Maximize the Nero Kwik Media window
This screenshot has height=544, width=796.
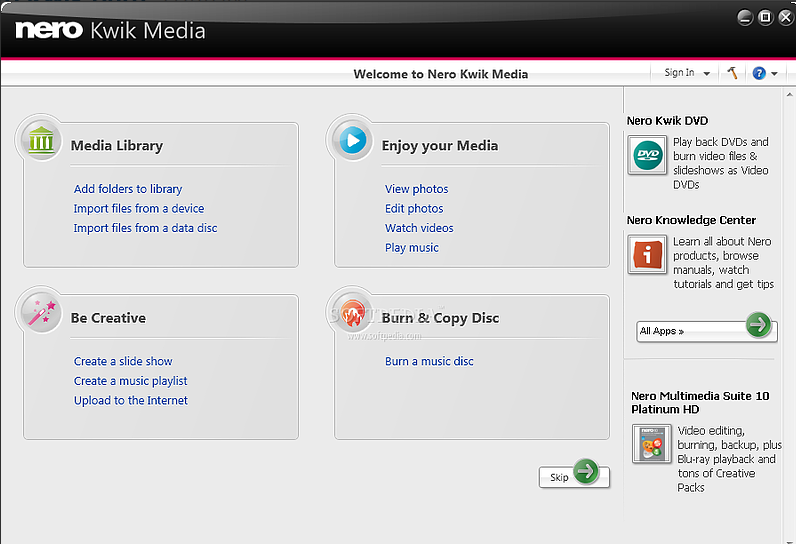765,18
